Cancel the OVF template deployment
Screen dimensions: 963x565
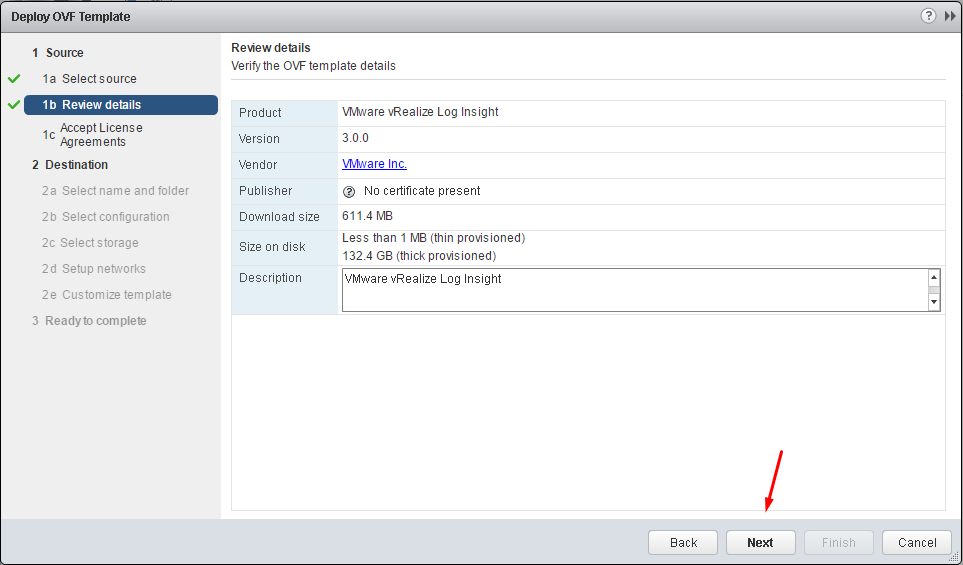click(x=917, y=543)
